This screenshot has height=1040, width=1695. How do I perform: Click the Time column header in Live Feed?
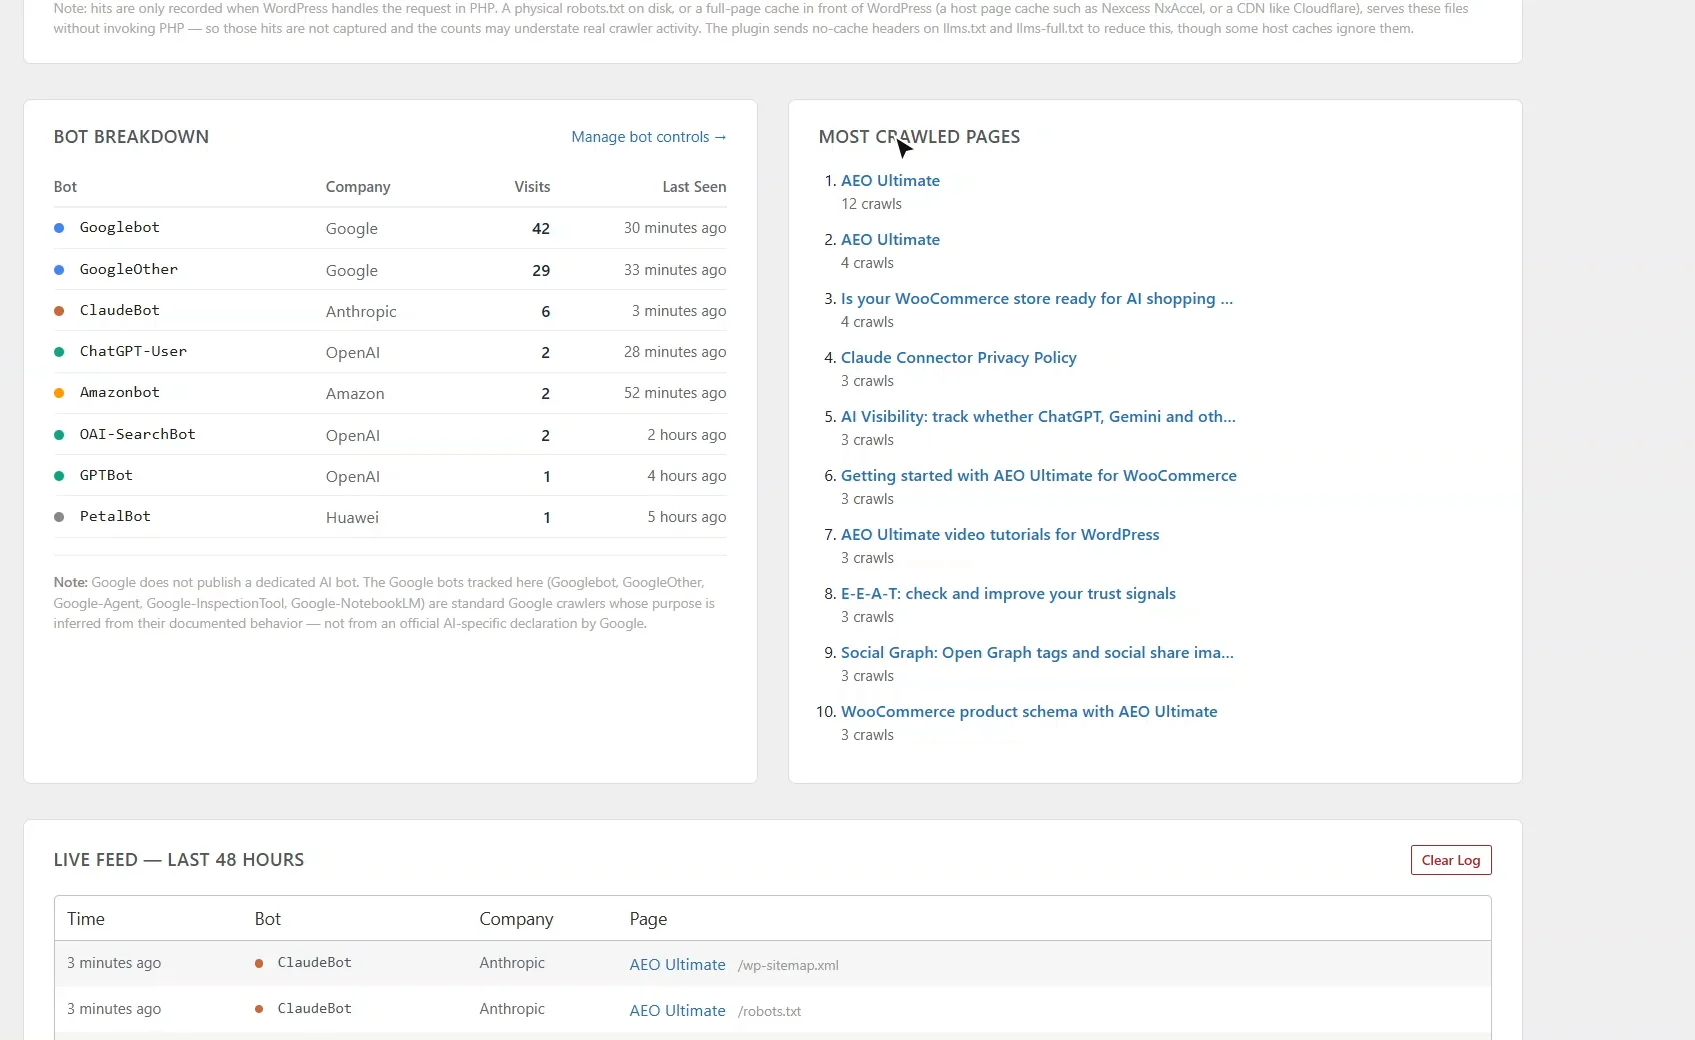point(86,919)
